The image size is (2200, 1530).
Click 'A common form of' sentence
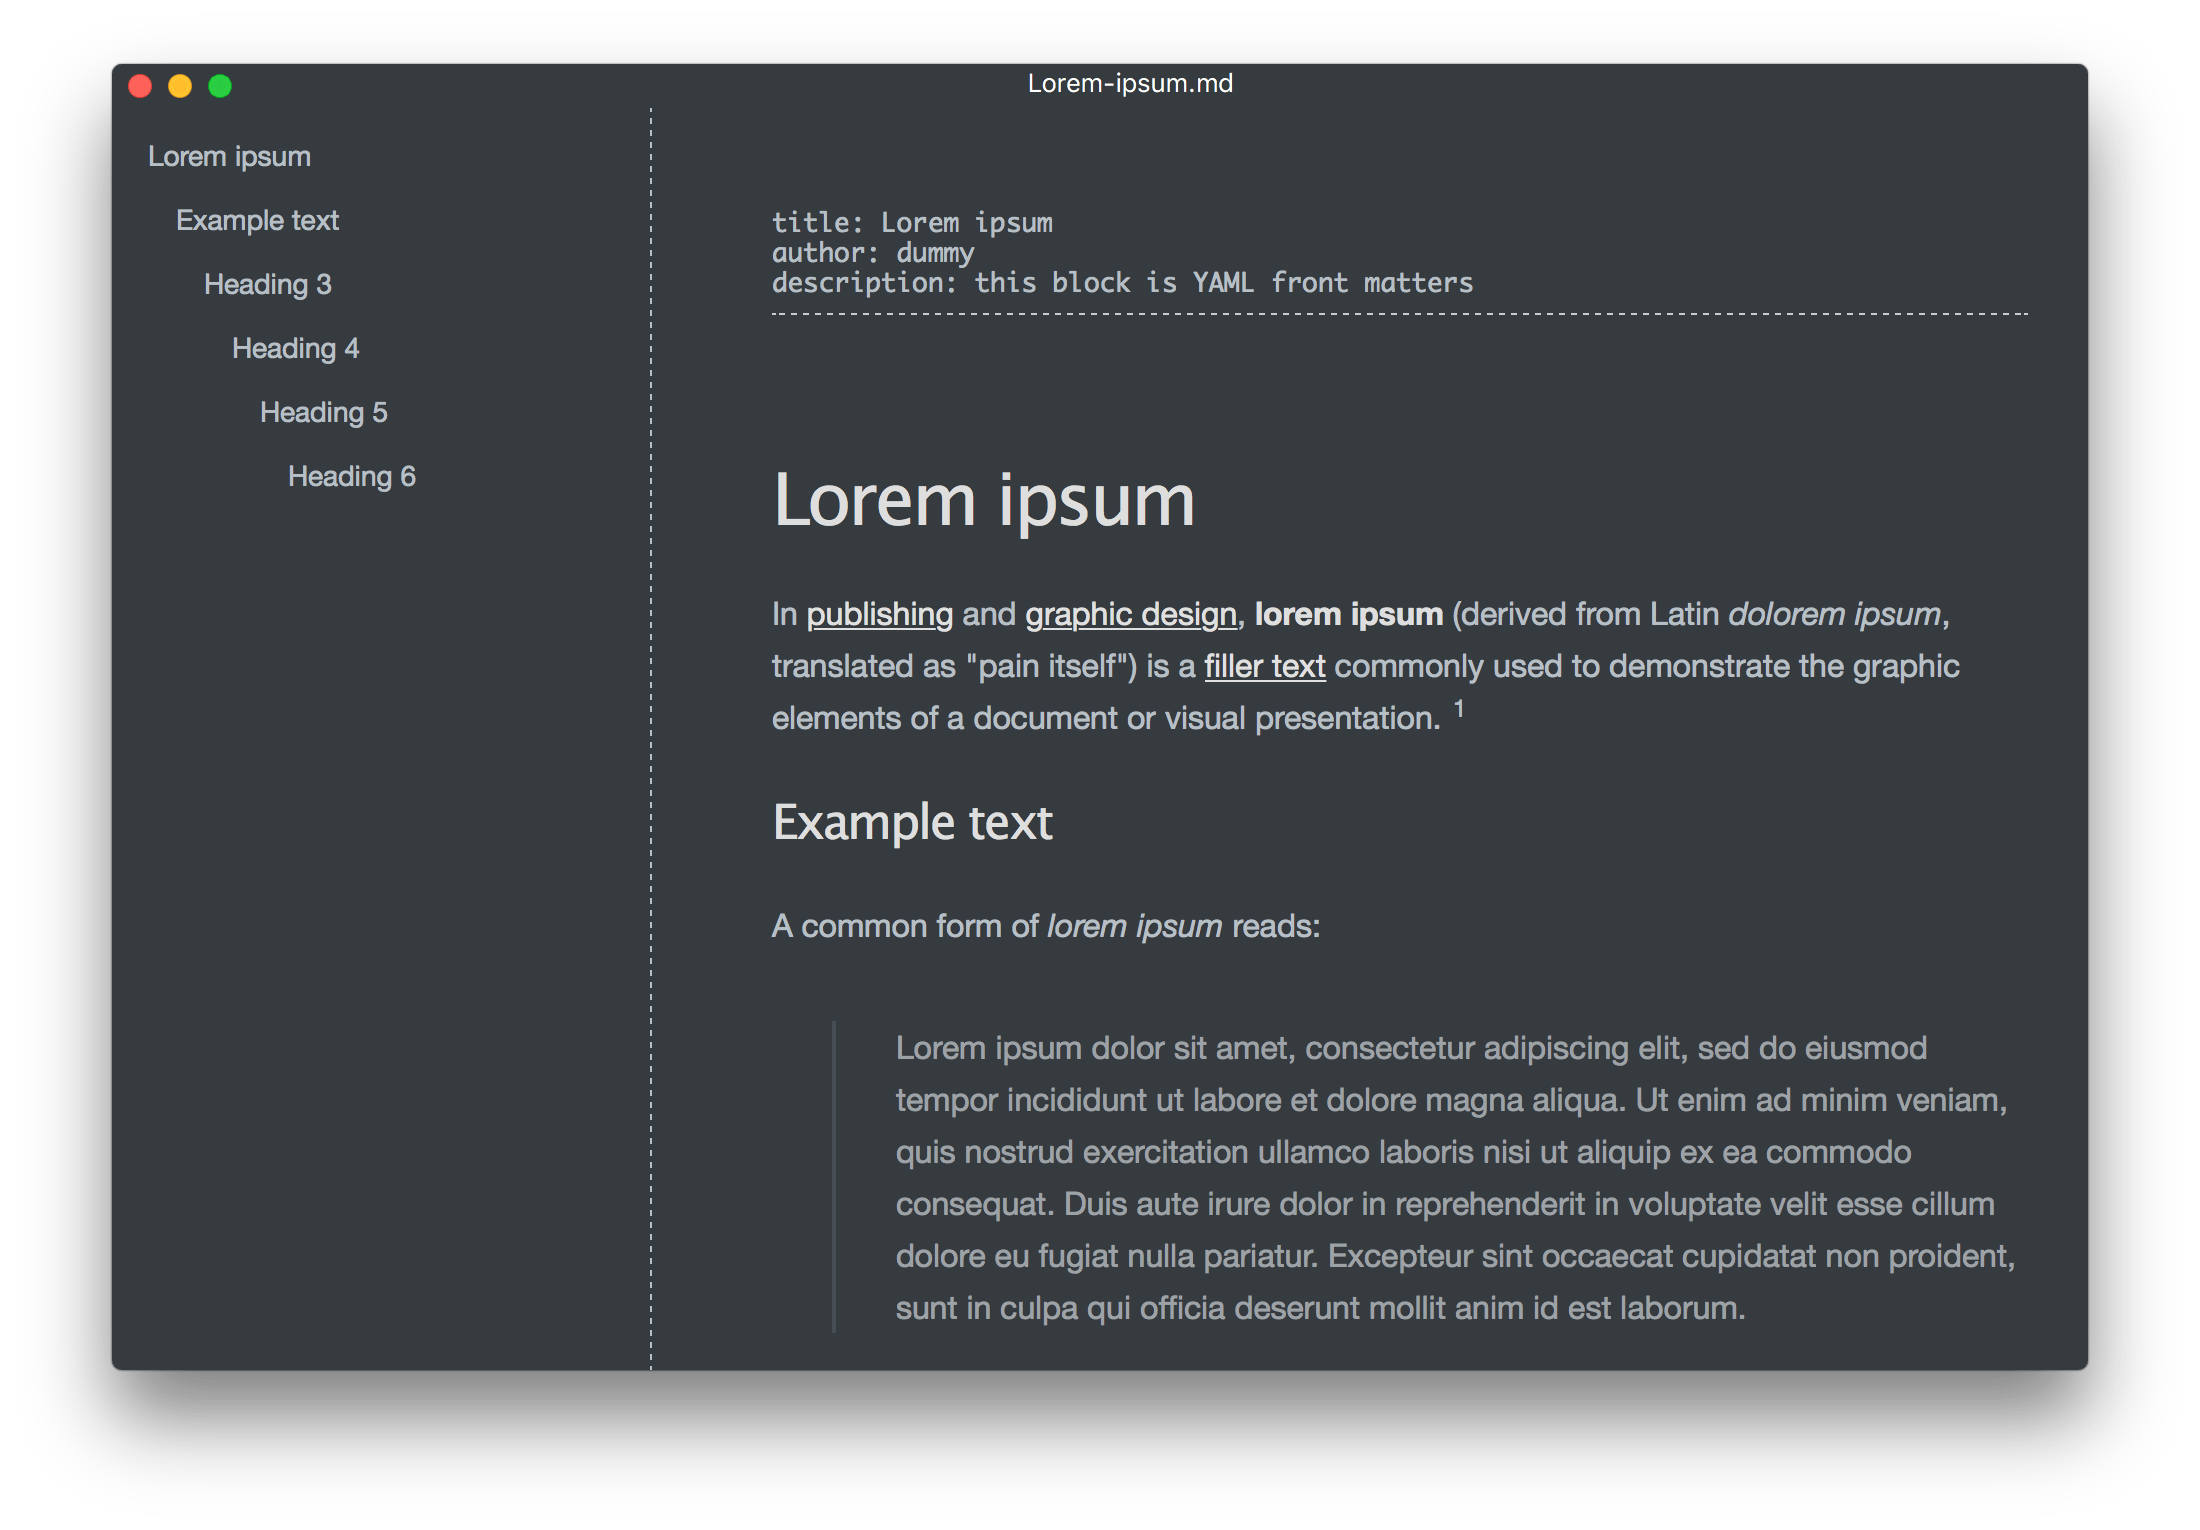point(1046,927)
